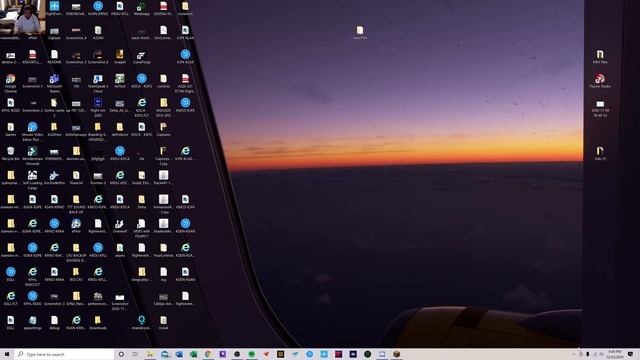640x360 pixels.
Task: Open the Windows Start menu
Action: pyautogui.click(x=7, y=354)
